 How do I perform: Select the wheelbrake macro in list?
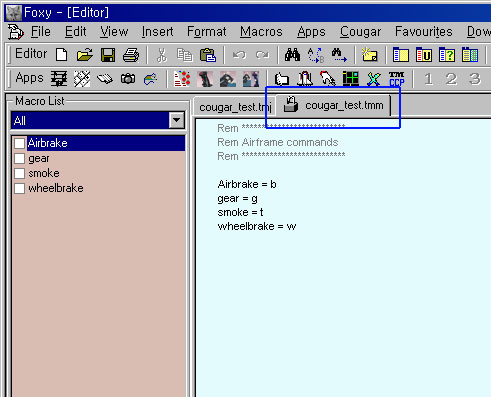pos(56,188)
